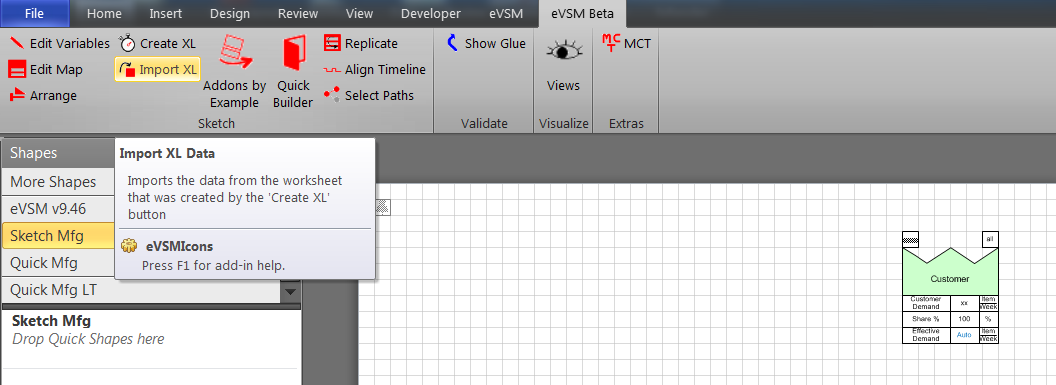Click the Show Glue icon

[453, 44]
